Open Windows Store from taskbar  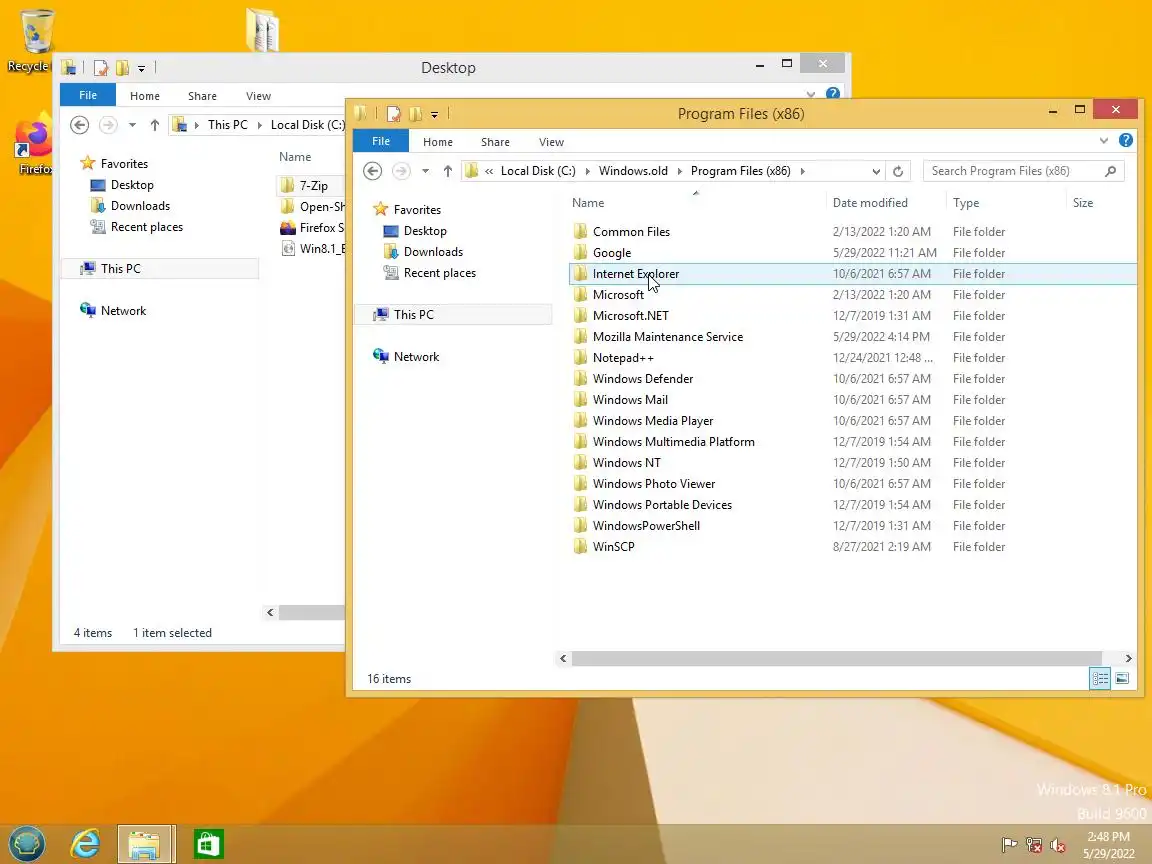[x=208, y=843]
